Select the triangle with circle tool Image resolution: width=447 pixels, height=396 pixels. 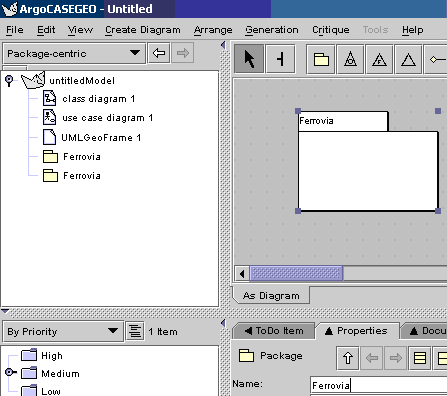tap(350, 59)
